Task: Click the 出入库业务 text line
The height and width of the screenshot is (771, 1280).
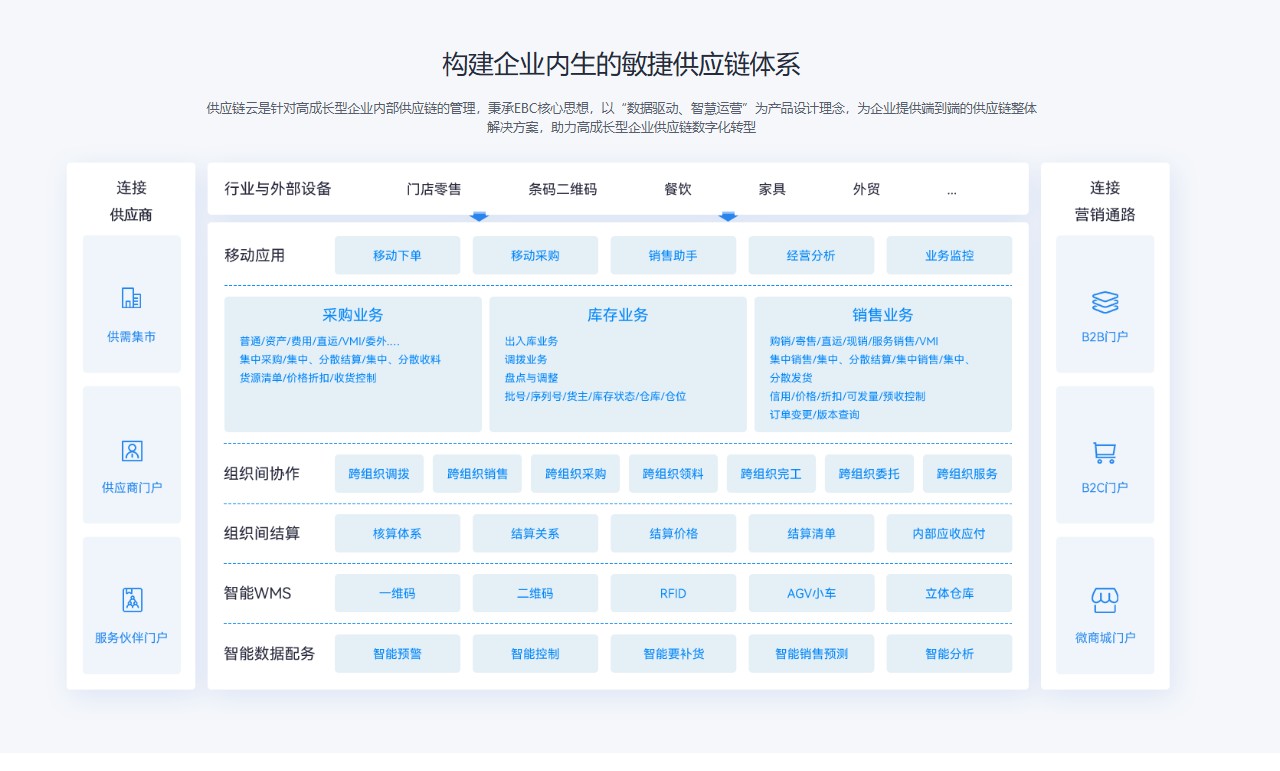Action: tap(531, 342)
